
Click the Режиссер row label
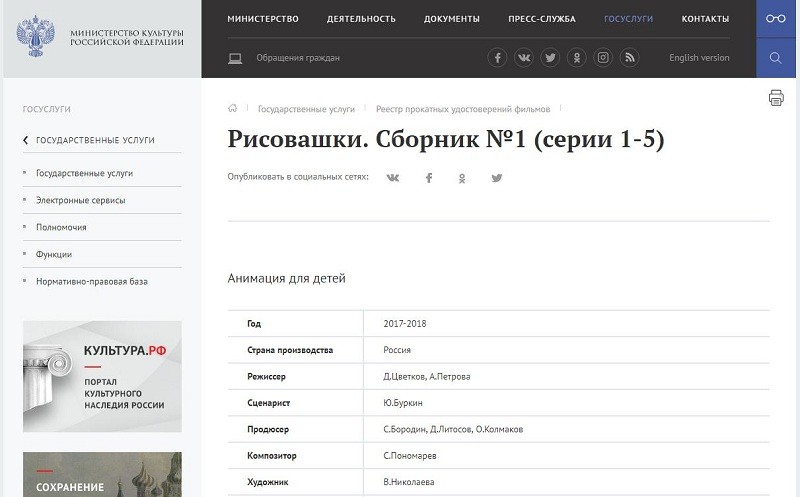click(x=266, y=377)
